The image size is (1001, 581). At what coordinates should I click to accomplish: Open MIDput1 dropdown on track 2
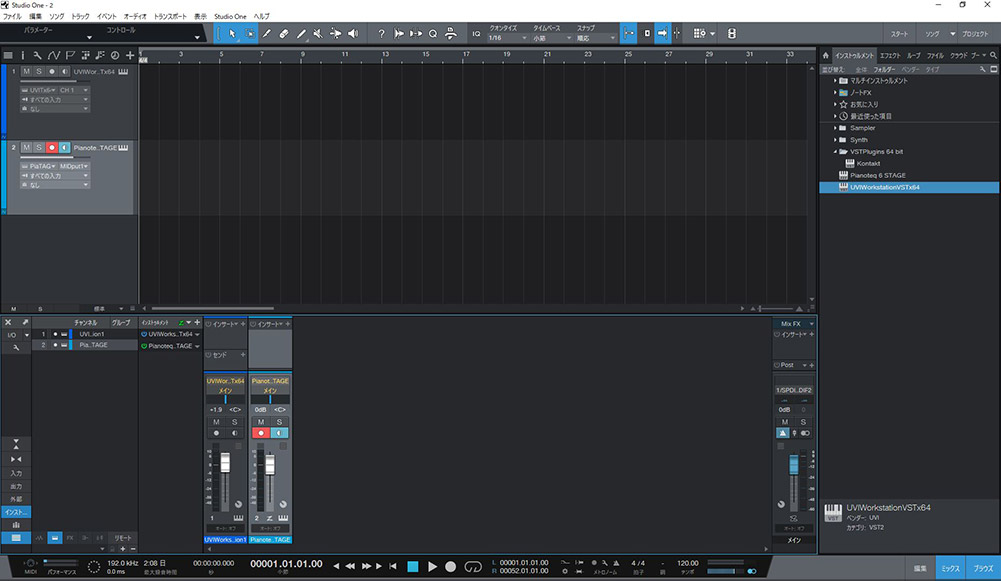(73, 166)
